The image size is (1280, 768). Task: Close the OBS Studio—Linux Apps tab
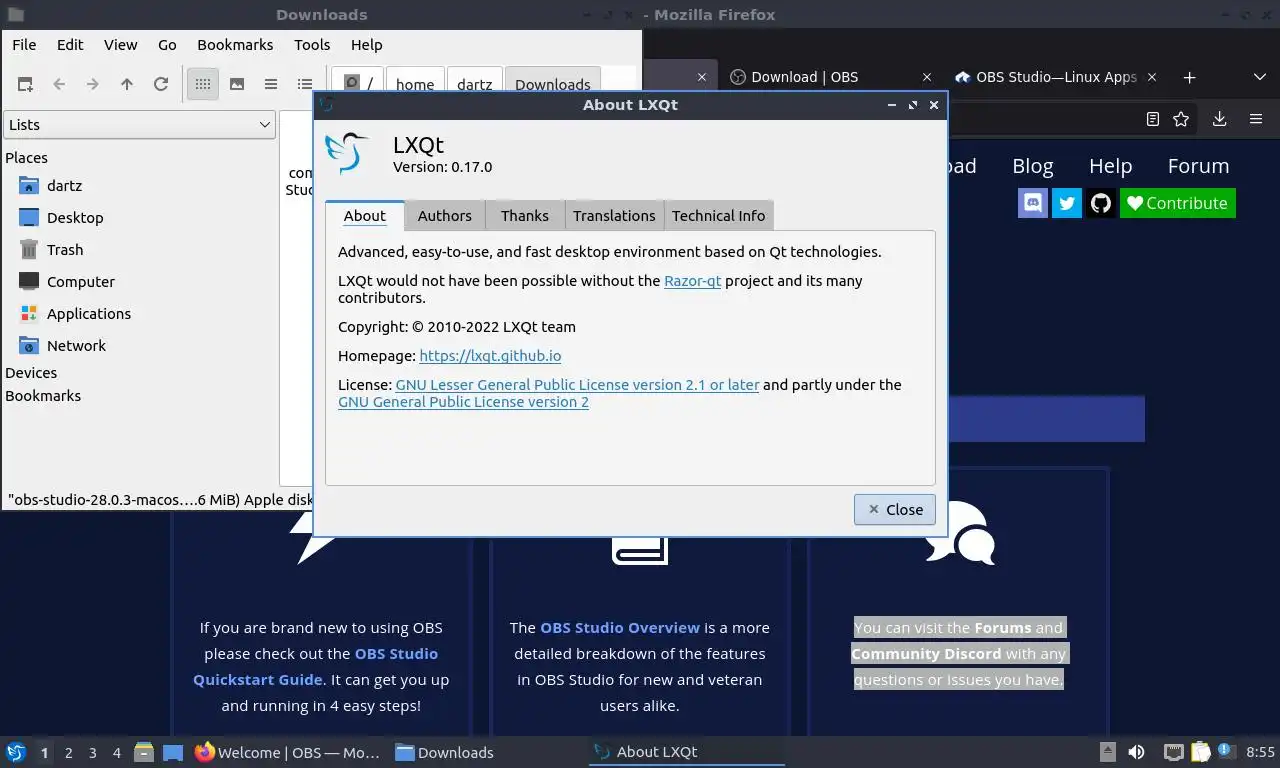pos(1152,77)
